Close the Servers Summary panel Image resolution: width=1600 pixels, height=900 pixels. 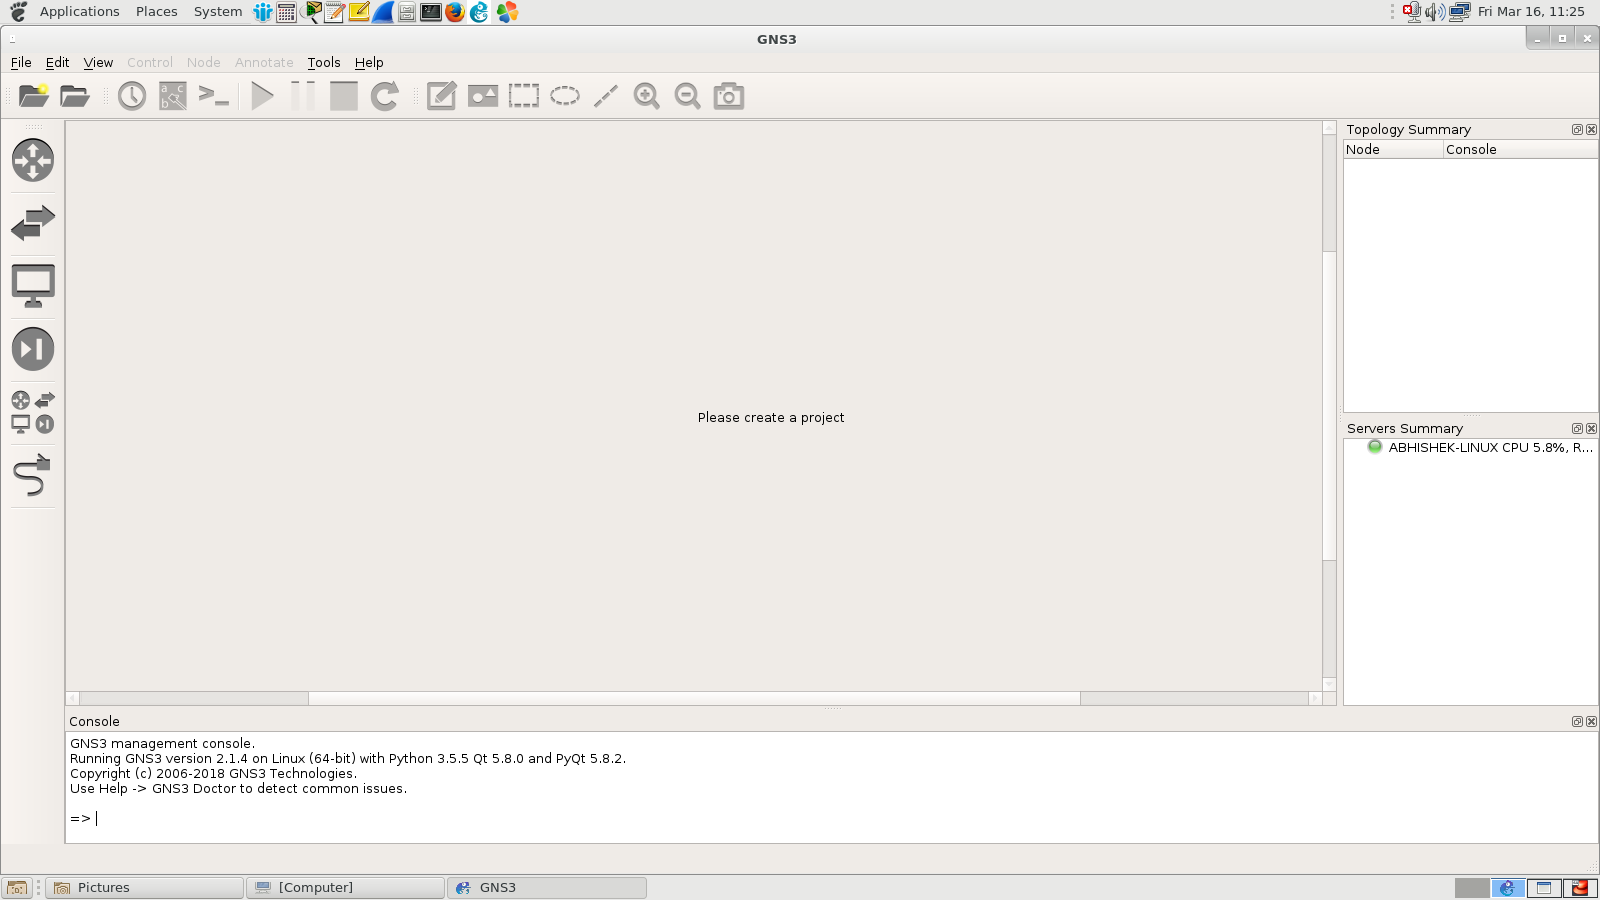point(1591,428)
